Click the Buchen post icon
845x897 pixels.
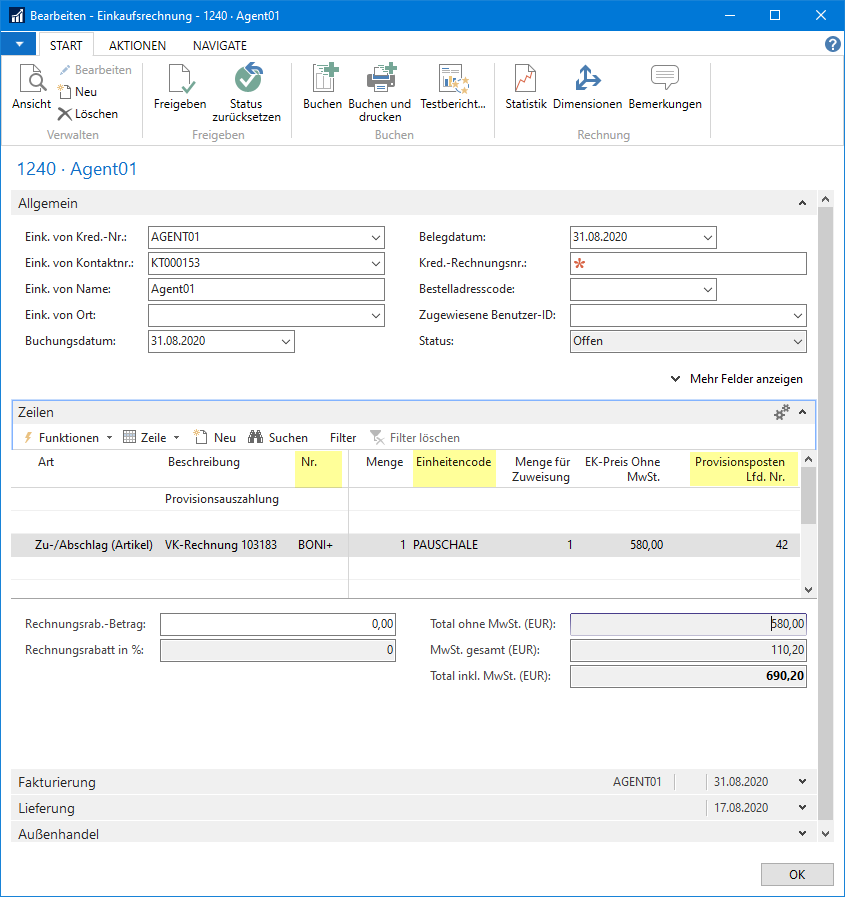(322, 80)
